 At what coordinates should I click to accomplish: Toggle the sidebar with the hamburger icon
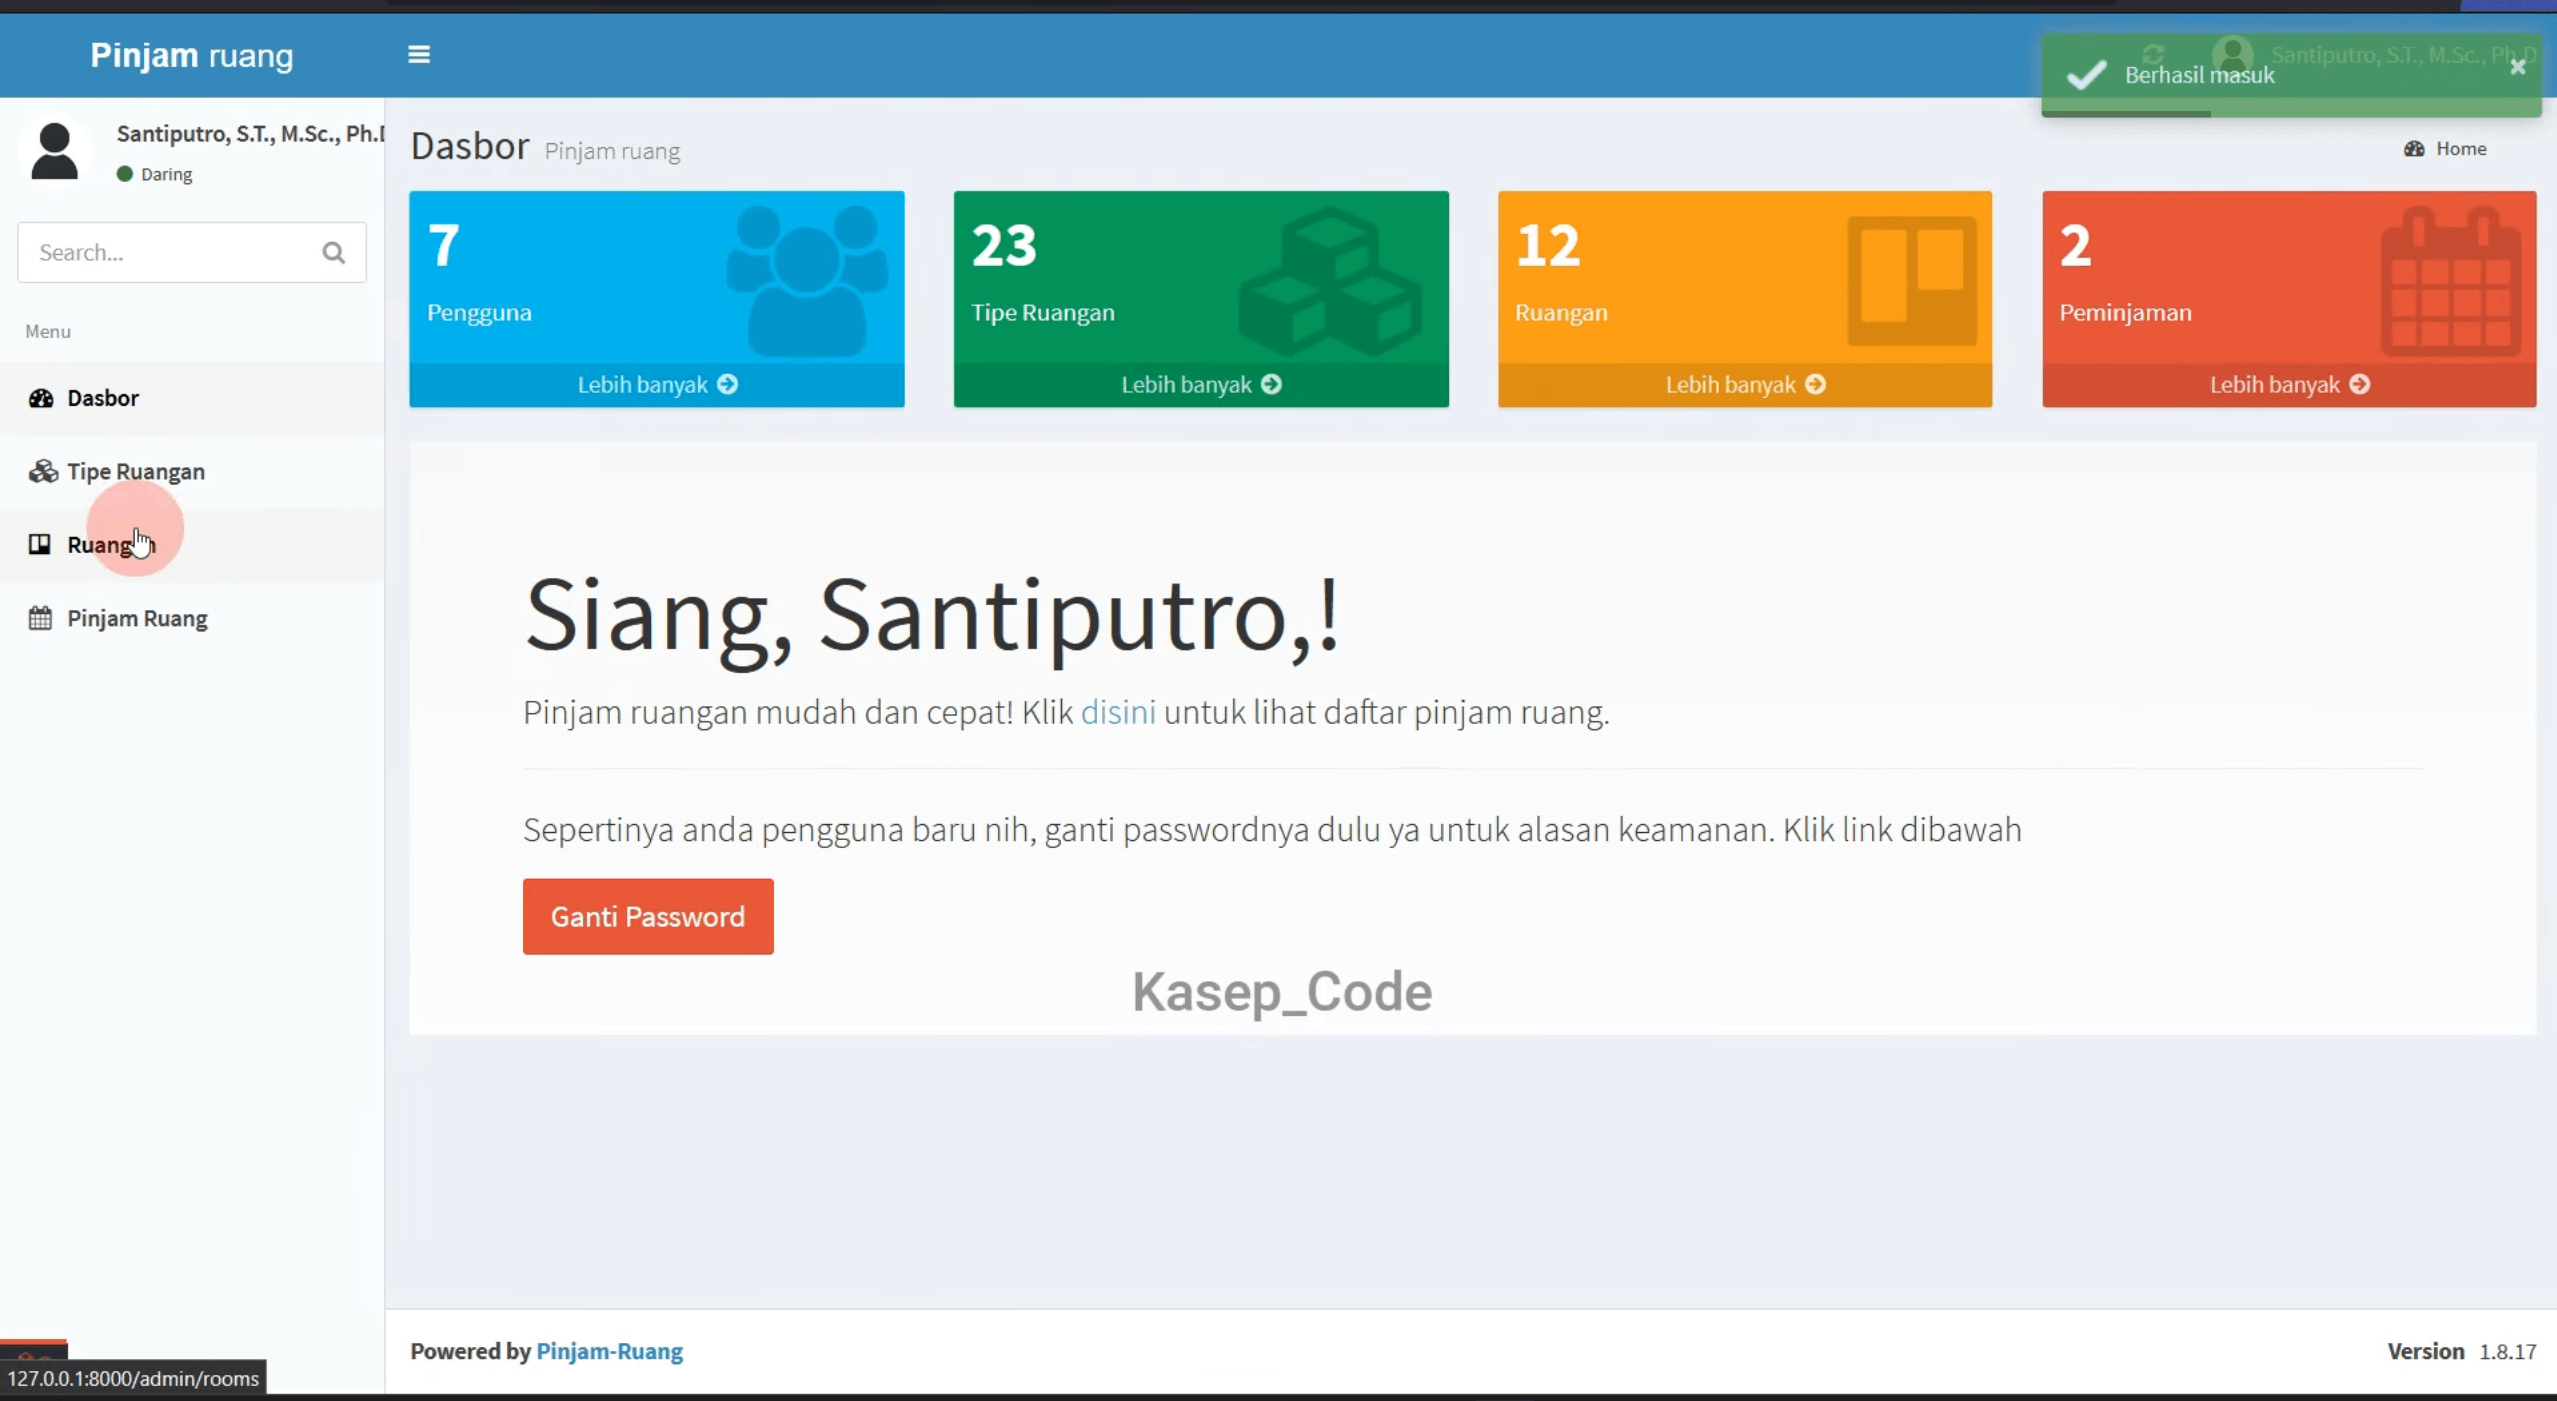[419, 55]
